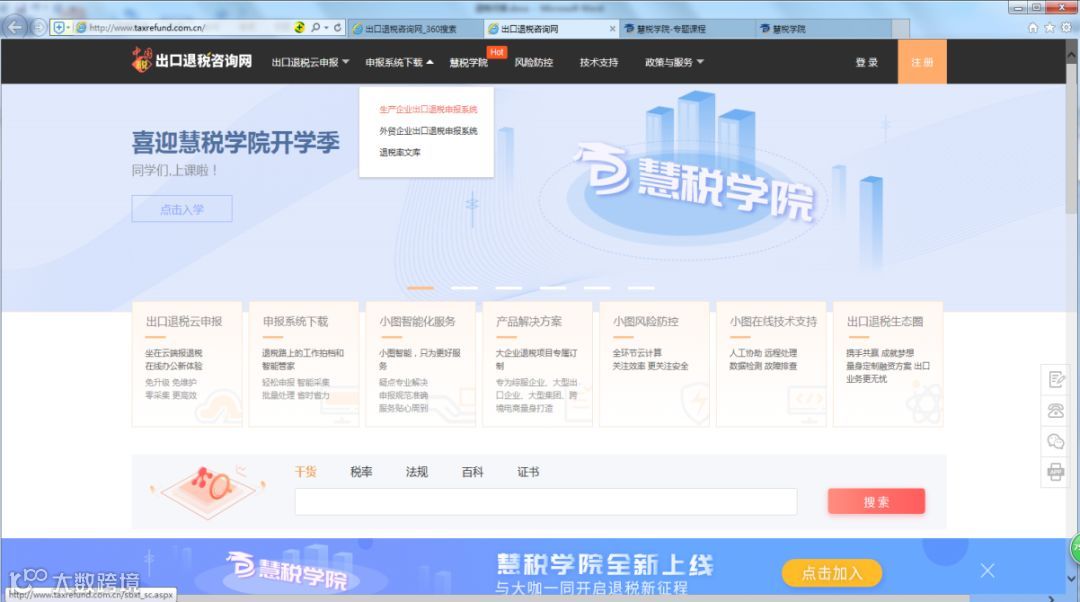This screenshot has height=602, width=1080.
Task: Close the 出口退税咨询网 tab with the X
Action: 612,29
